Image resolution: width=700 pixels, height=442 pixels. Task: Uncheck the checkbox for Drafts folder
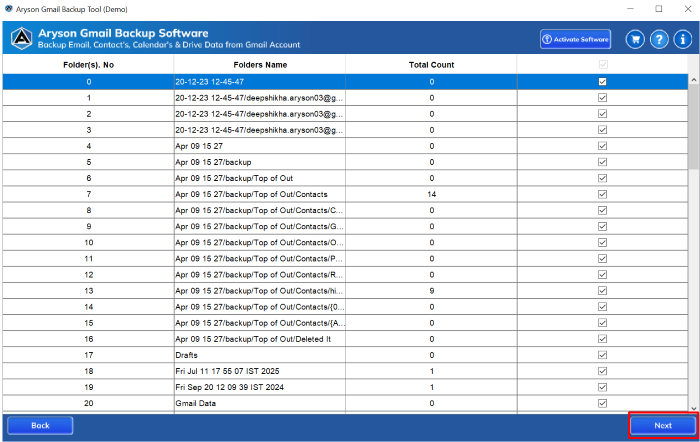point(602,354)
